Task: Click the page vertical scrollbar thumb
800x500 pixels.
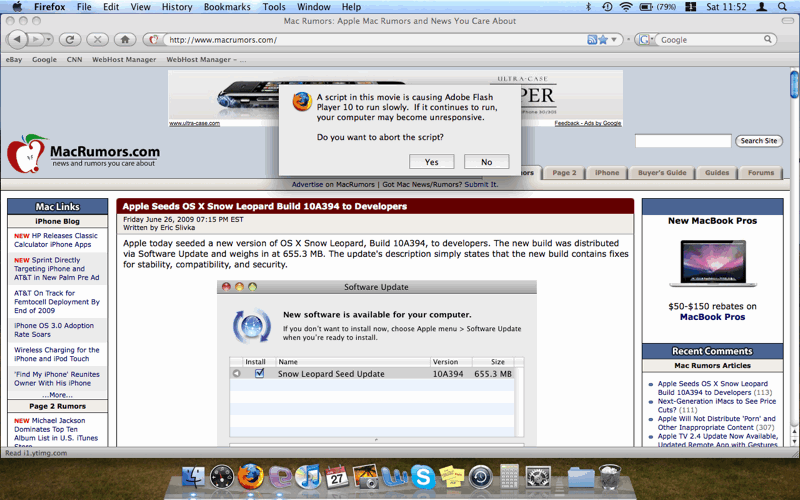Action: (794, 84)
